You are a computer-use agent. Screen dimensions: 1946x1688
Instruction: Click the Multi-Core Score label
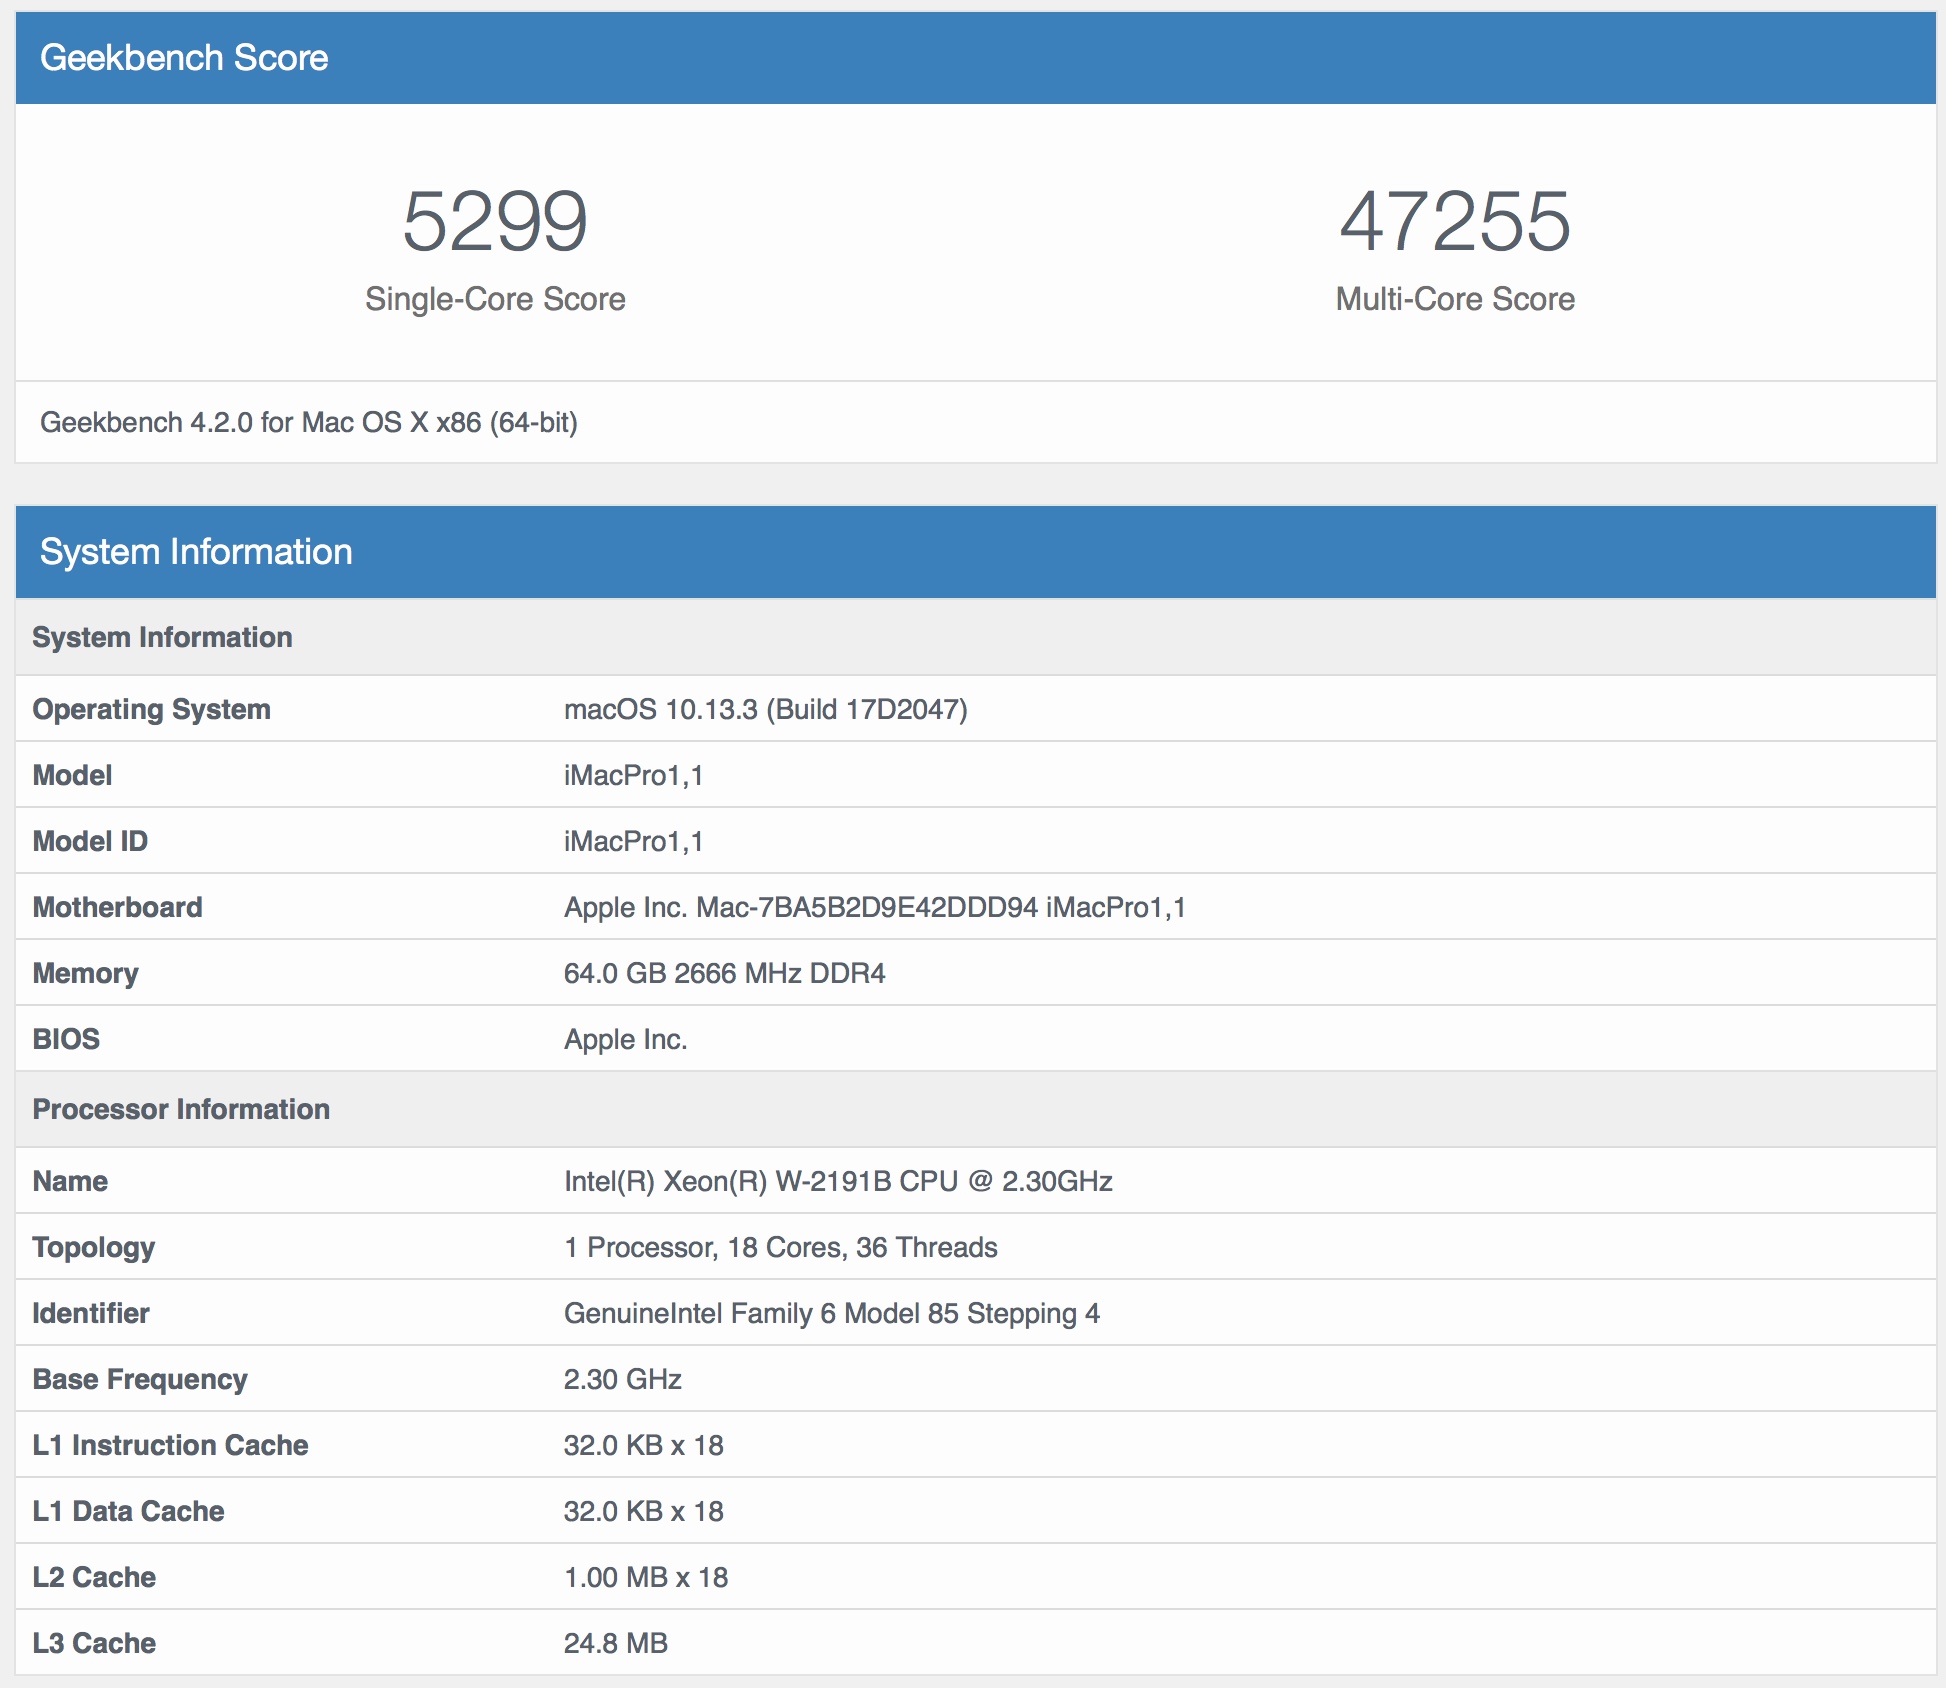[x=1455, y=299]
